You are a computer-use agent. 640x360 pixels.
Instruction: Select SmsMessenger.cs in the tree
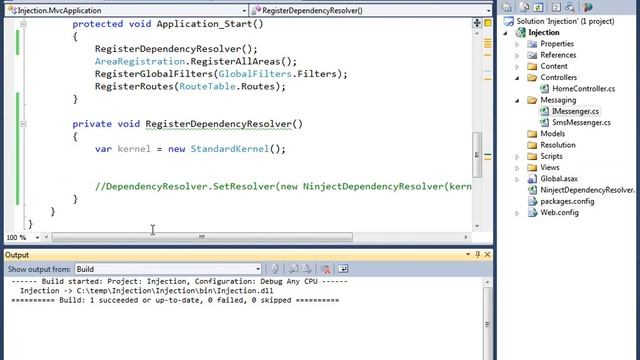[581, 122]
